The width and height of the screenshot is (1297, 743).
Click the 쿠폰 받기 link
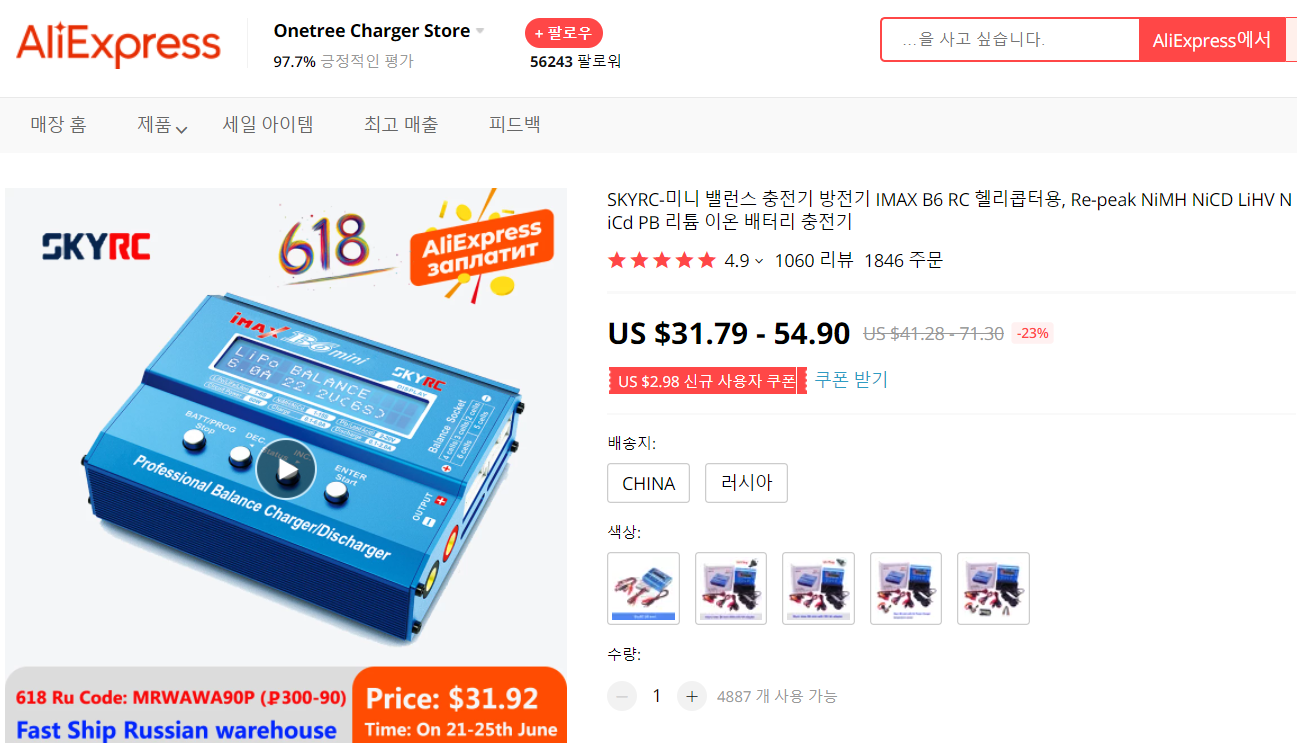click(x=851, y=380)
